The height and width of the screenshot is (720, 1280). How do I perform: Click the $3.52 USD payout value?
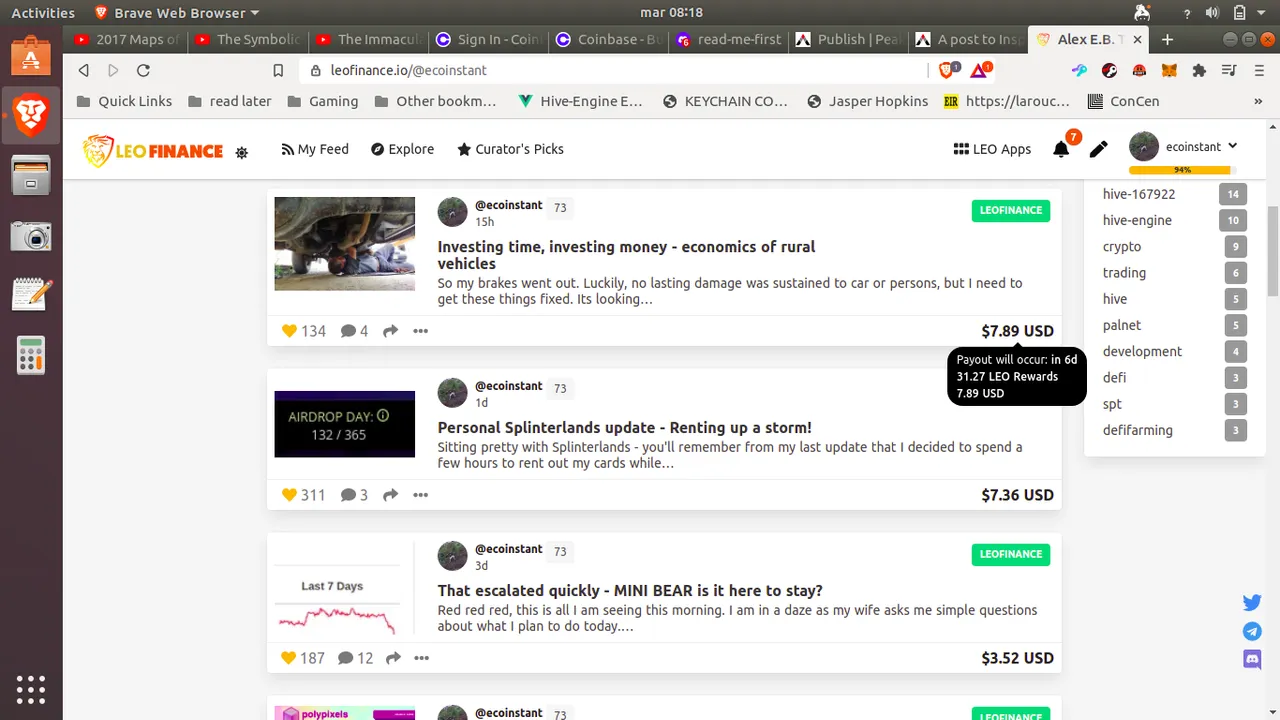point(1017,658)
